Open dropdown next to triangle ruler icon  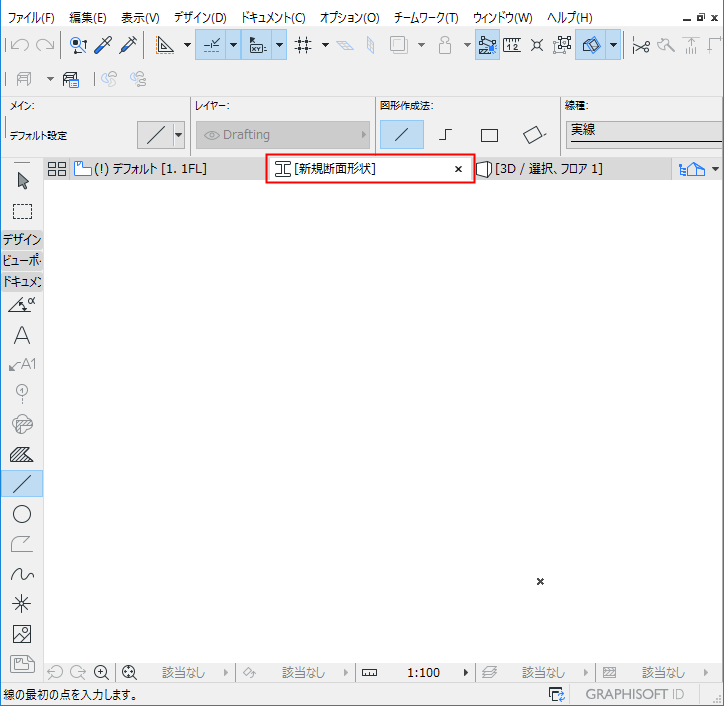pos(187,45)
